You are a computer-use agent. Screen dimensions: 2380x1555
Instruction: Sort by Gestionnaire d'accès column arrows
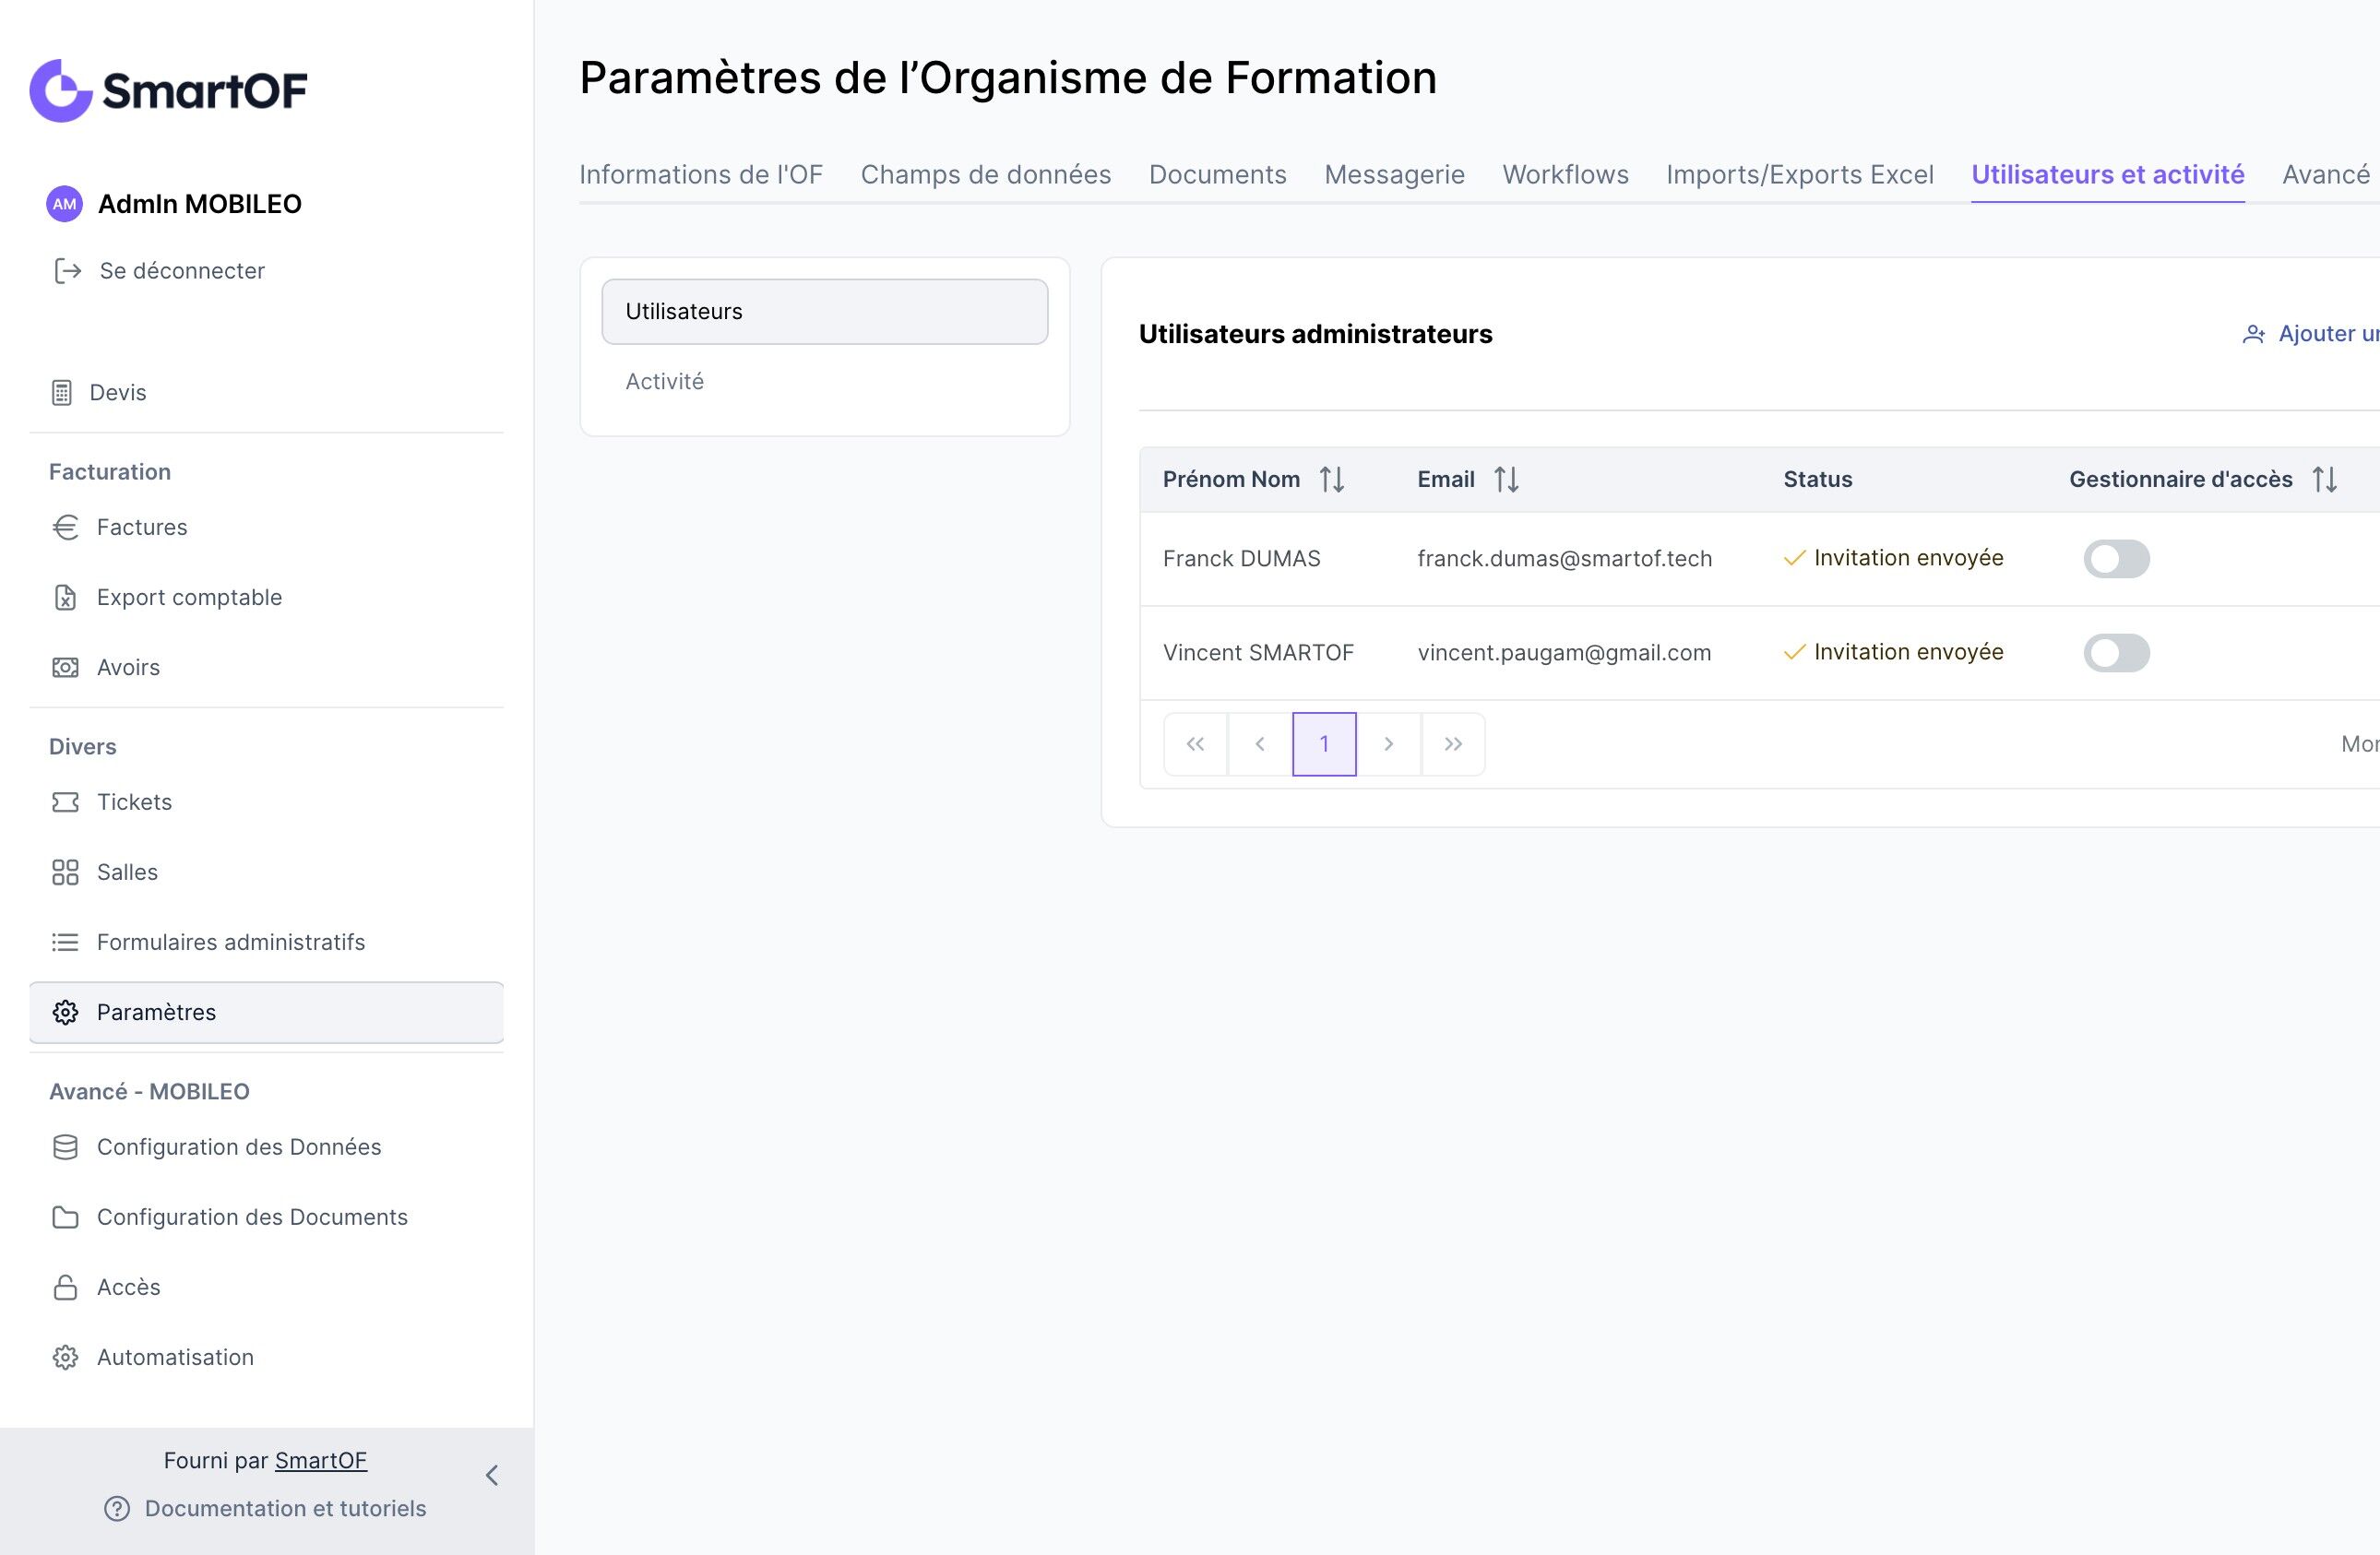[x=2325, y=480]
